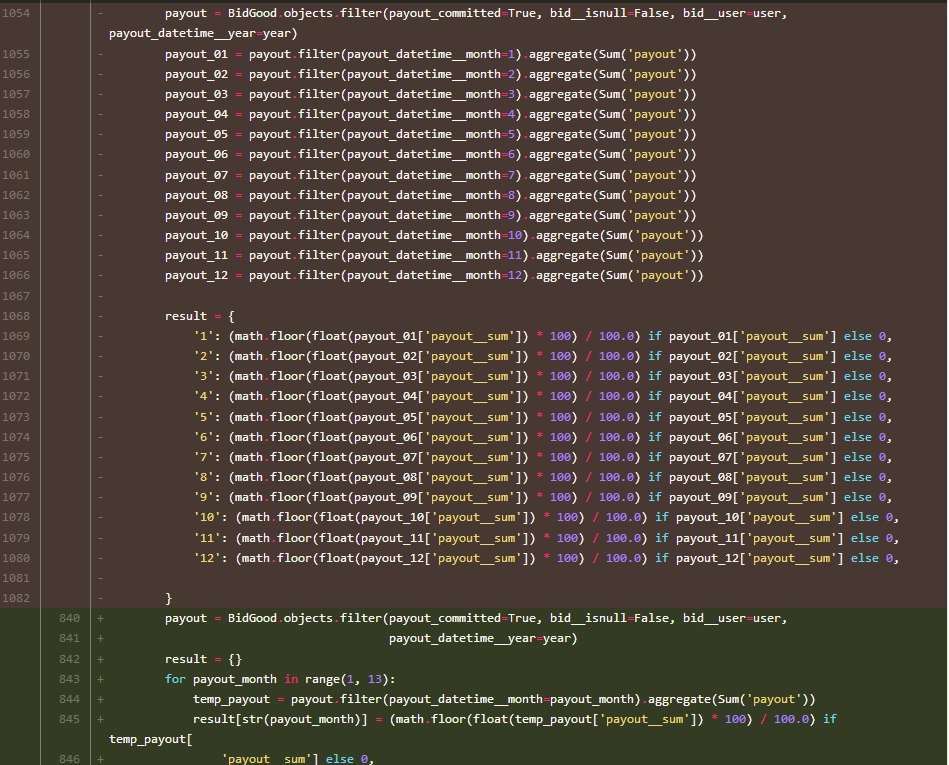Click BidGood on added line 840

click(252, 618)
